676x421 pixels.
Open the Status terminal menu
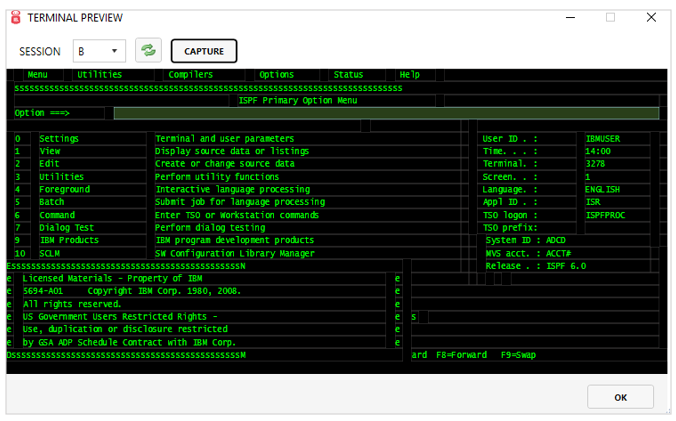click(x=348, y=75)
